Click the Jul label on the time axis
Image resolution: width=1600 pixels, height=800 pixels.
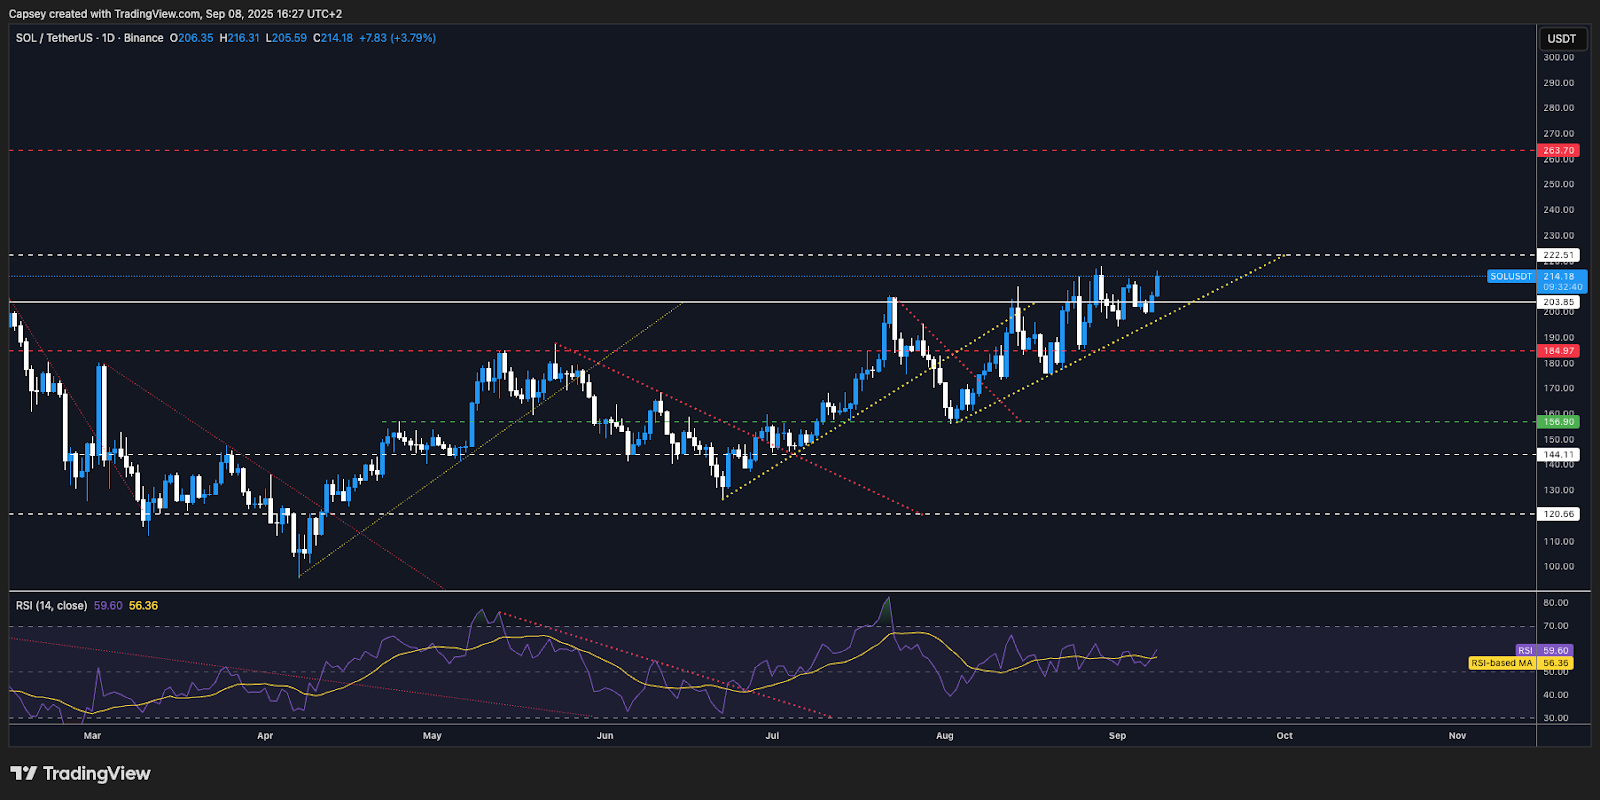772,736
